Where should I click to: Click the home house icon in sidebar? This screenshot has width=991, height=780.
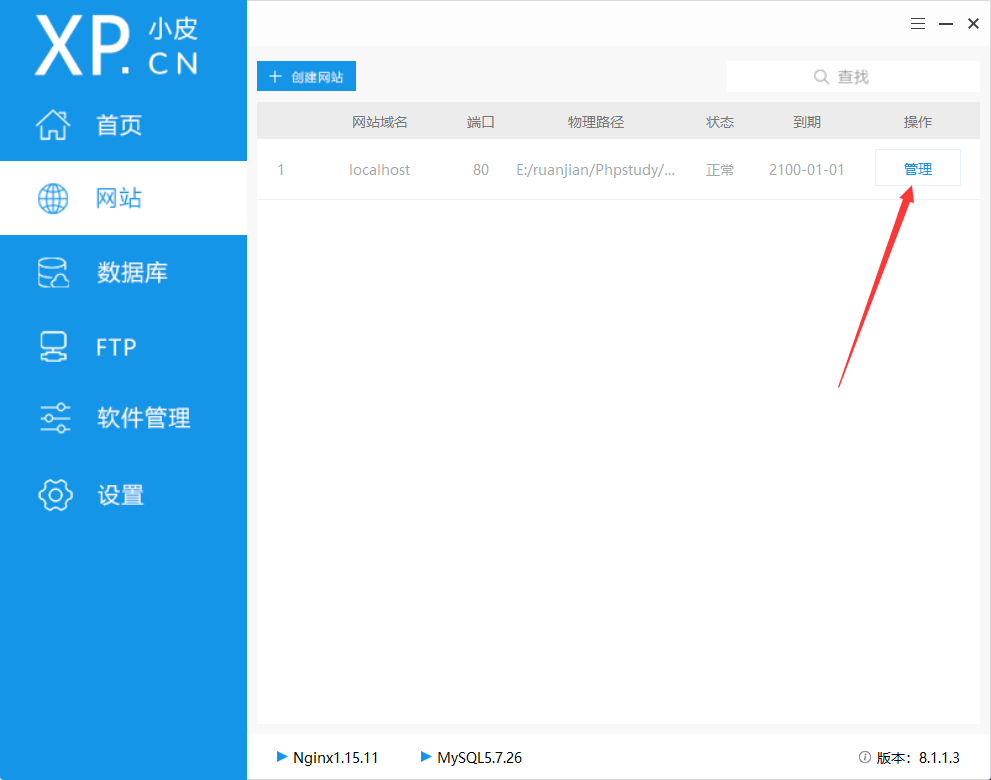53,125
